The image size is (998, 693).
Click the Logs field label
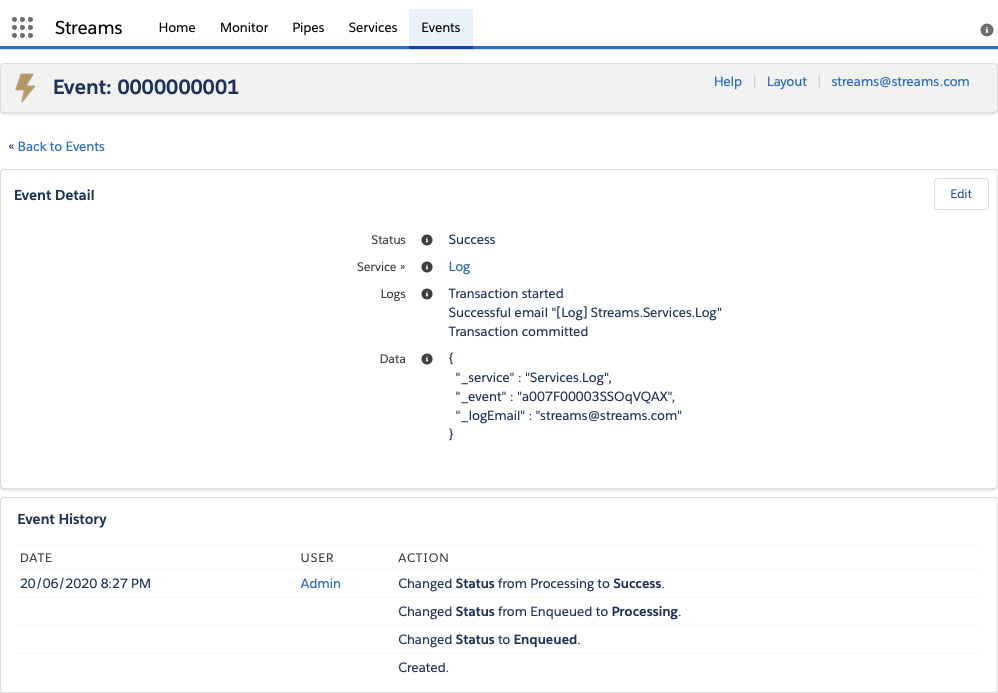pyautogui.click(x=393, y=294)
